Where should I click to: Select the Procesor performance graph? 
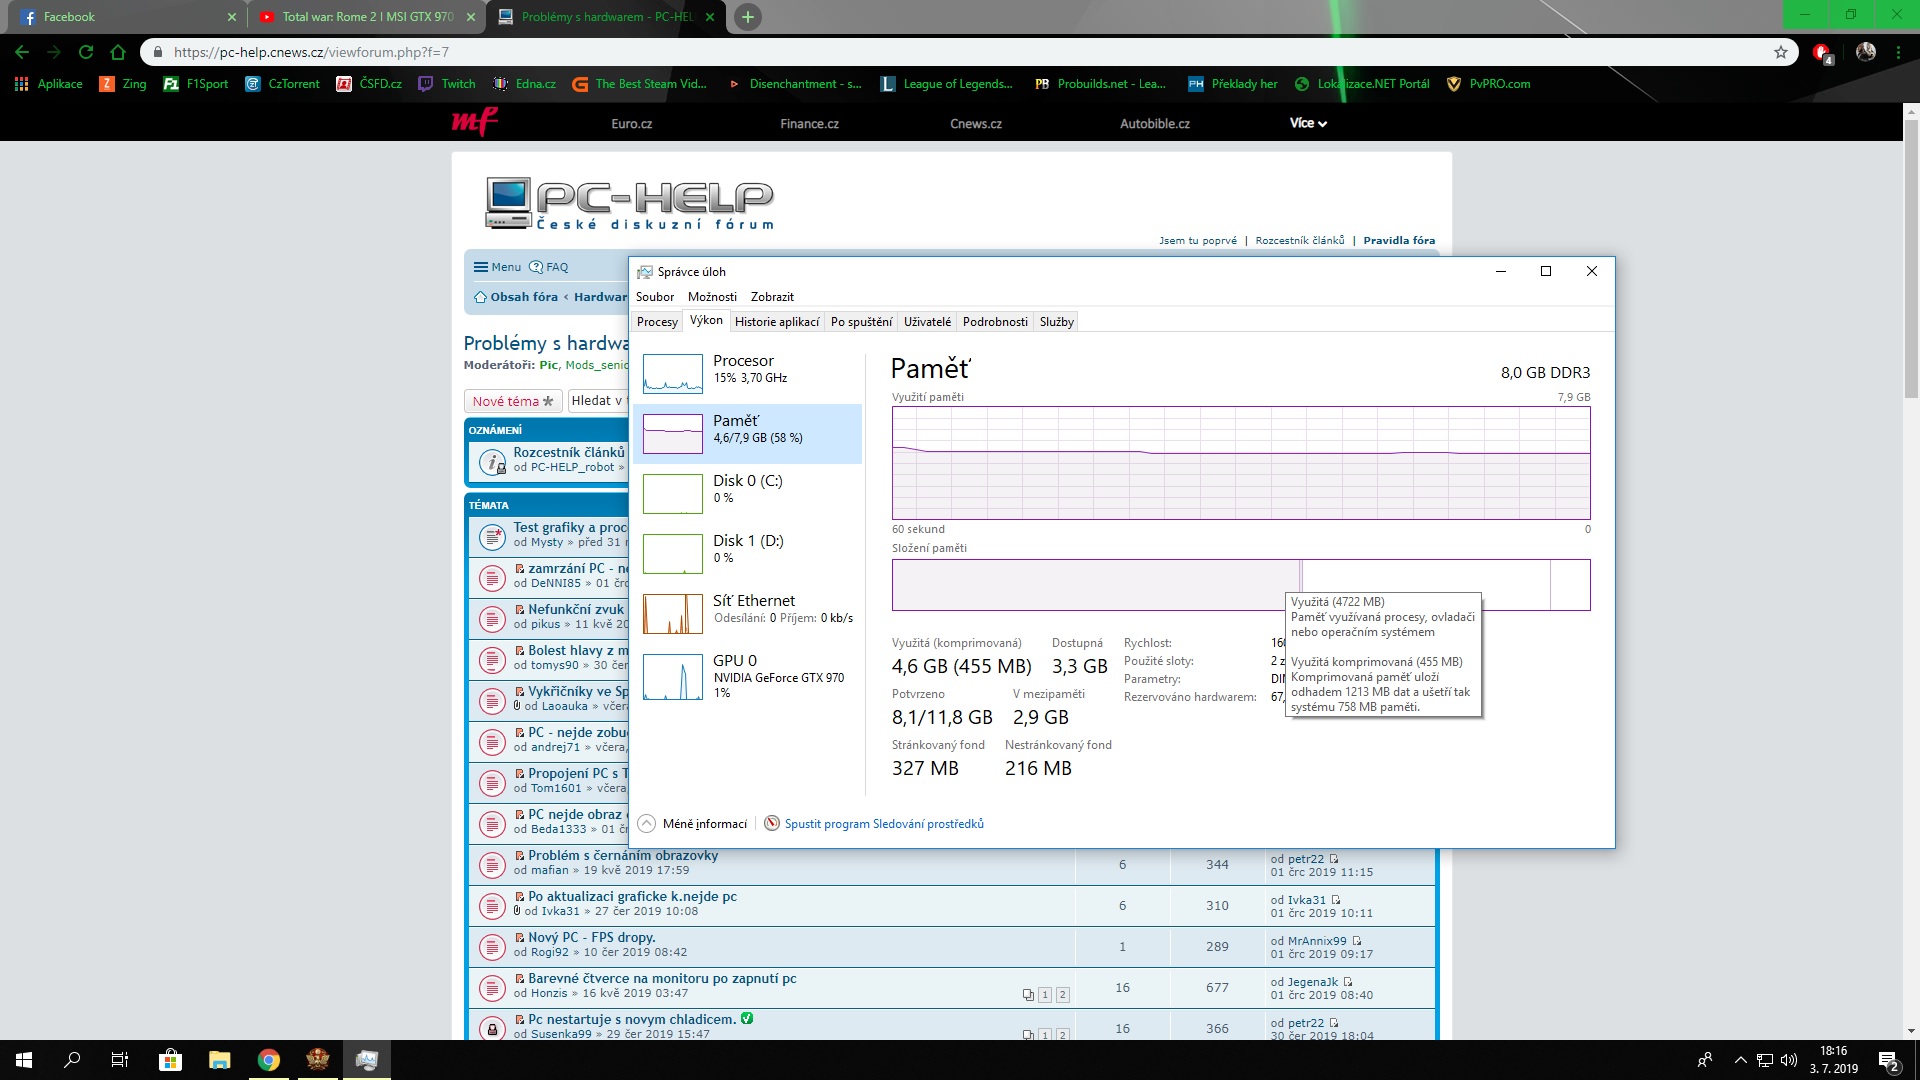click(673, 373)
